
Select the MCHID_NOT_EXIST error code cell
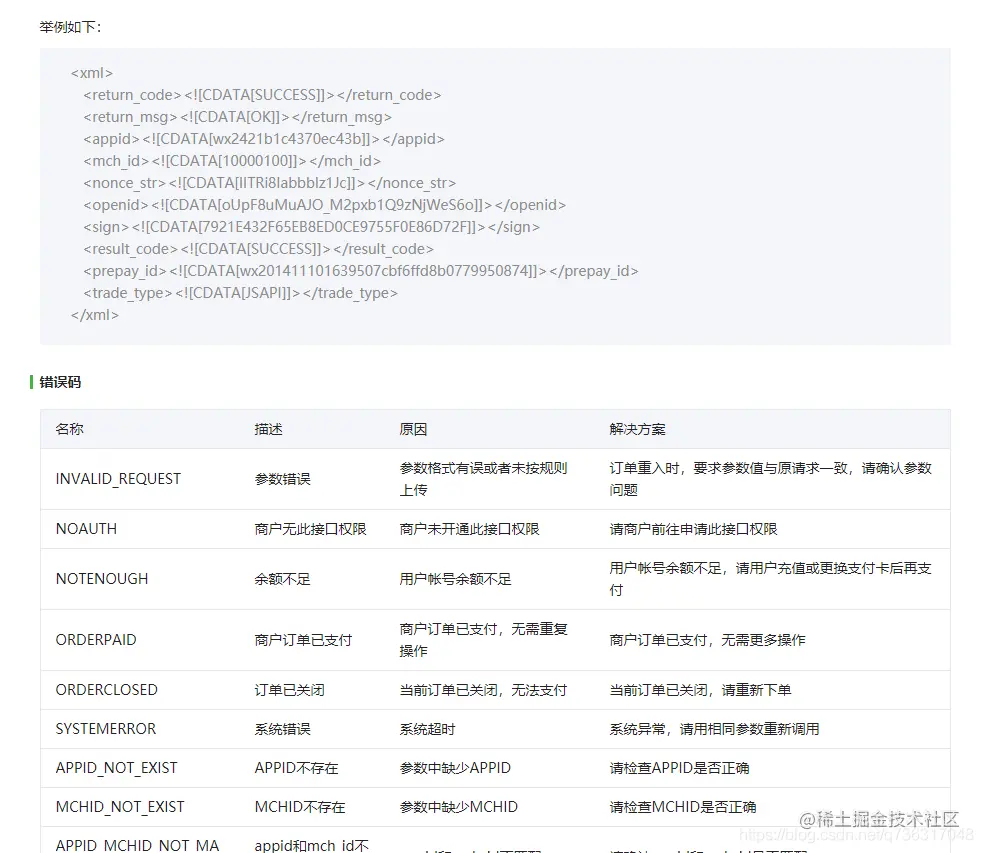120,807
